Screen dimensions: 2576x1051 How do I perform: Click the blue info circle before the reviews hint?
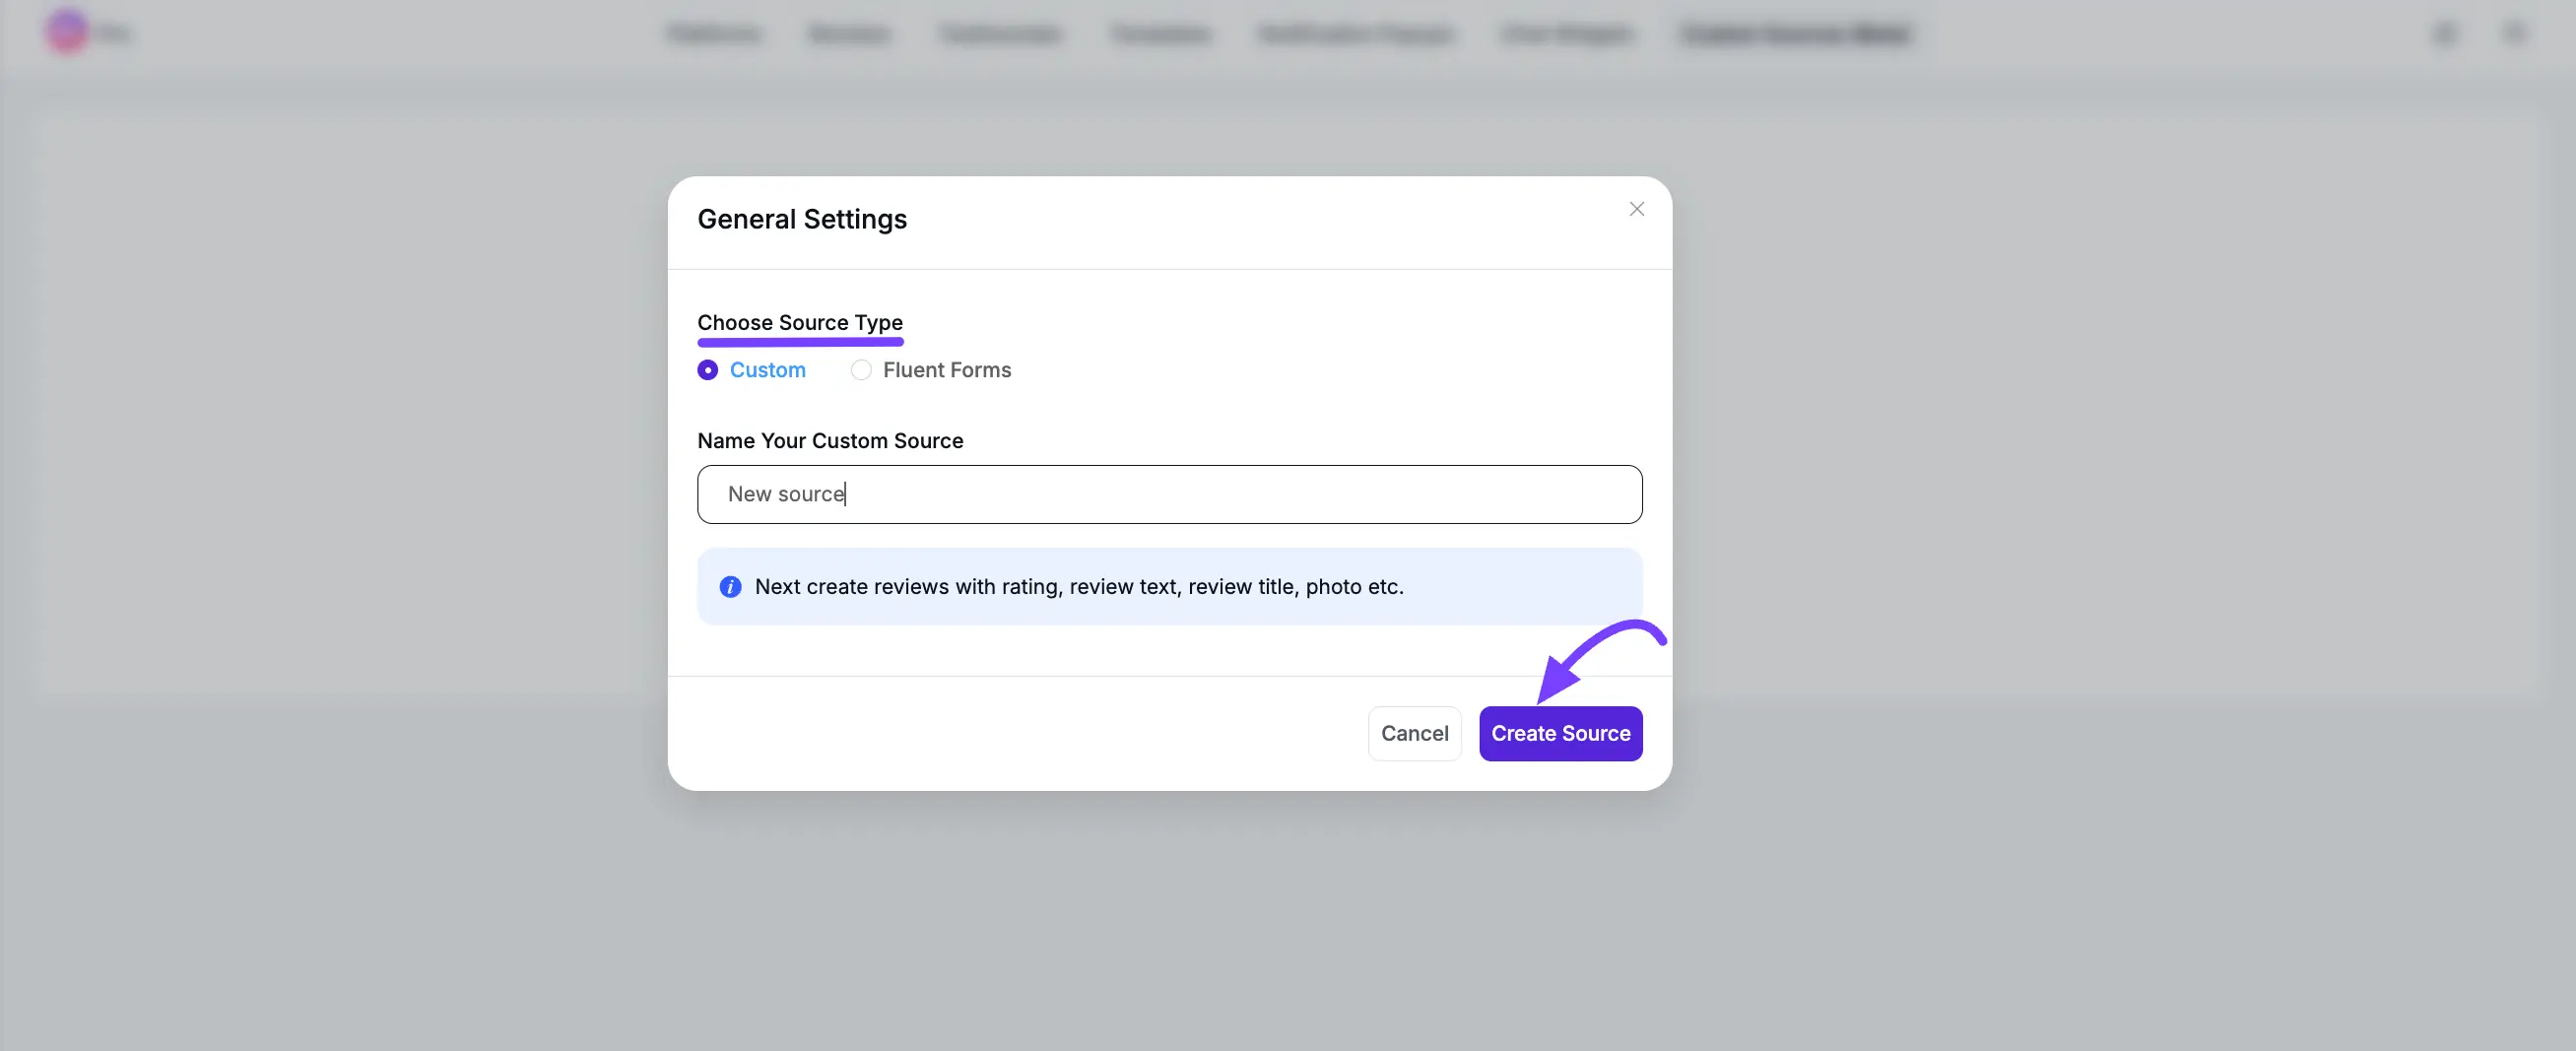(x=731, y=587)
